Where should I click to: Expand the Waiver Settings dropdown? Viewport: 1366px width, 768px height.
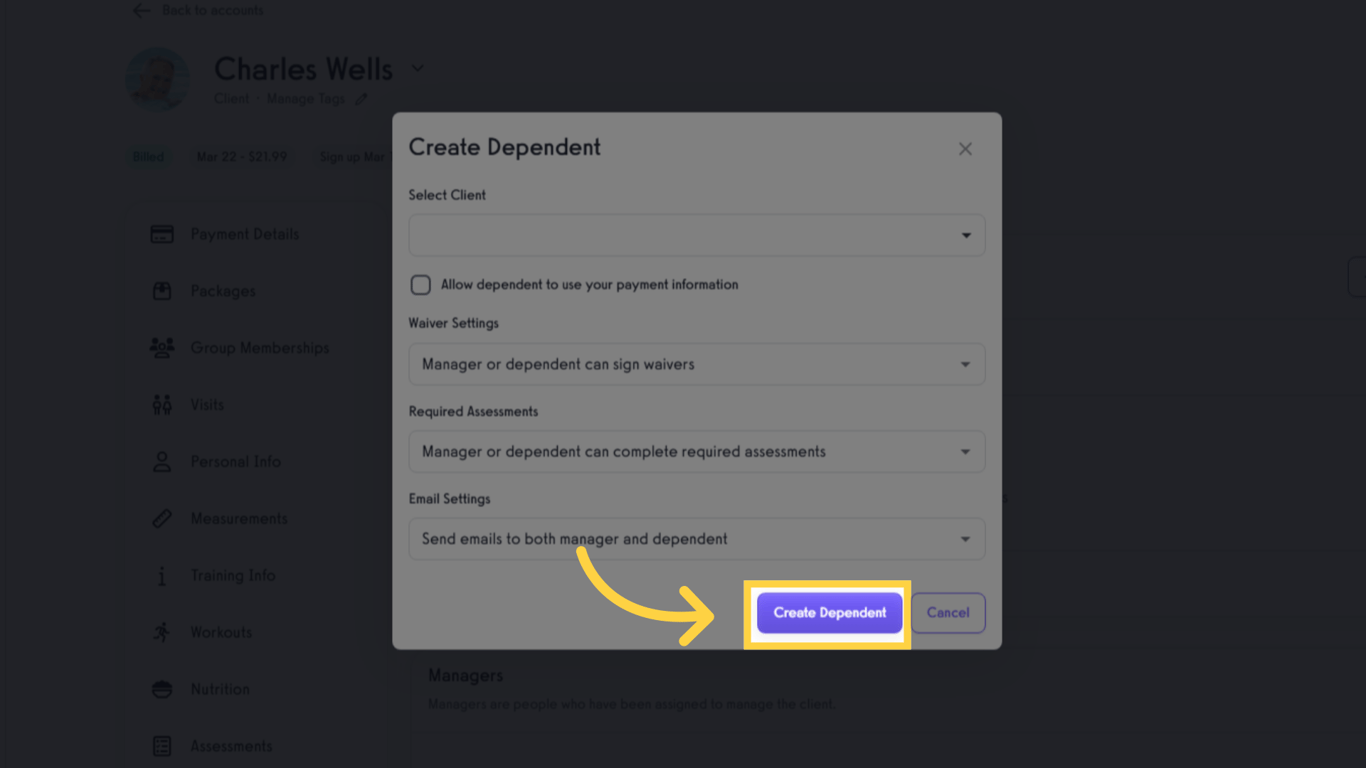click(696, 364)
